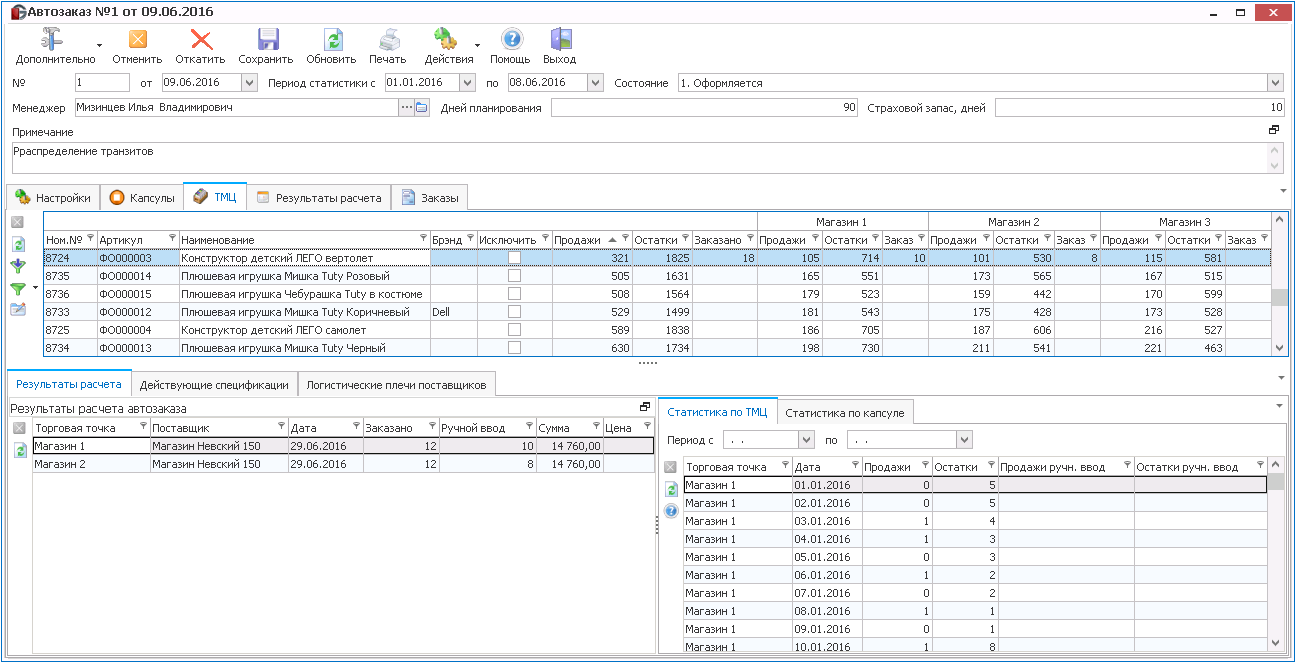Maximize the Результаты расчета автозаказа panel
The height and width of the screenshot is (664, 1296).
(x=645, y=407)
